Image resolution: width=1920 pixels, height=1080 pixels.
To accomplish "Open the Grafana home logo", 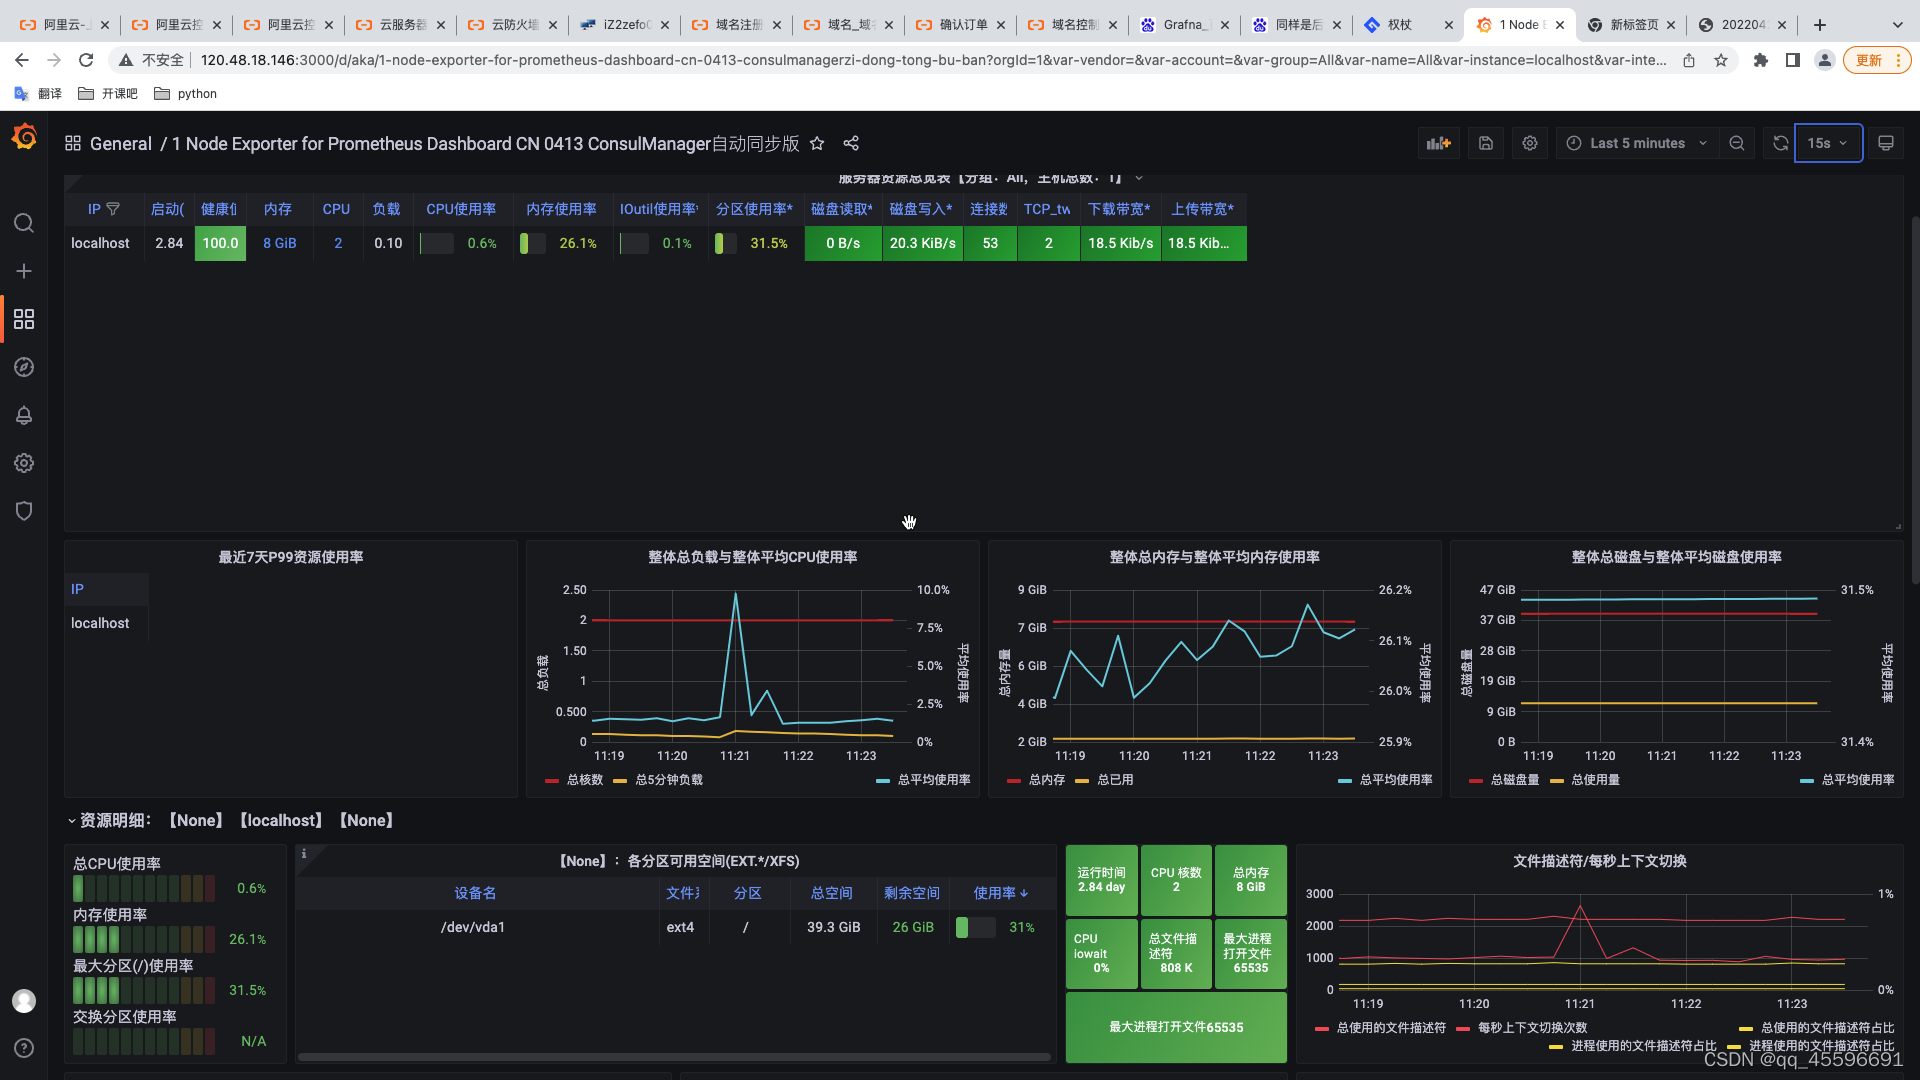I will (x=24, y=137).
